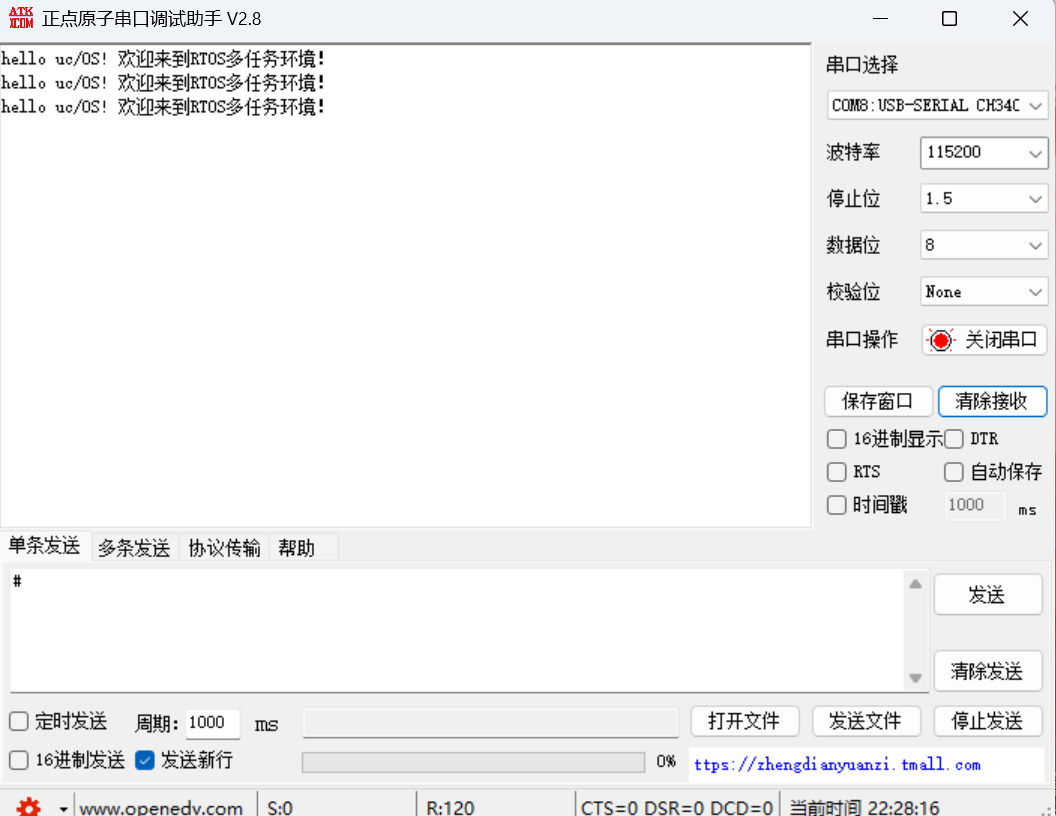Click the 清除发送 clear send button

pos(988,671)
